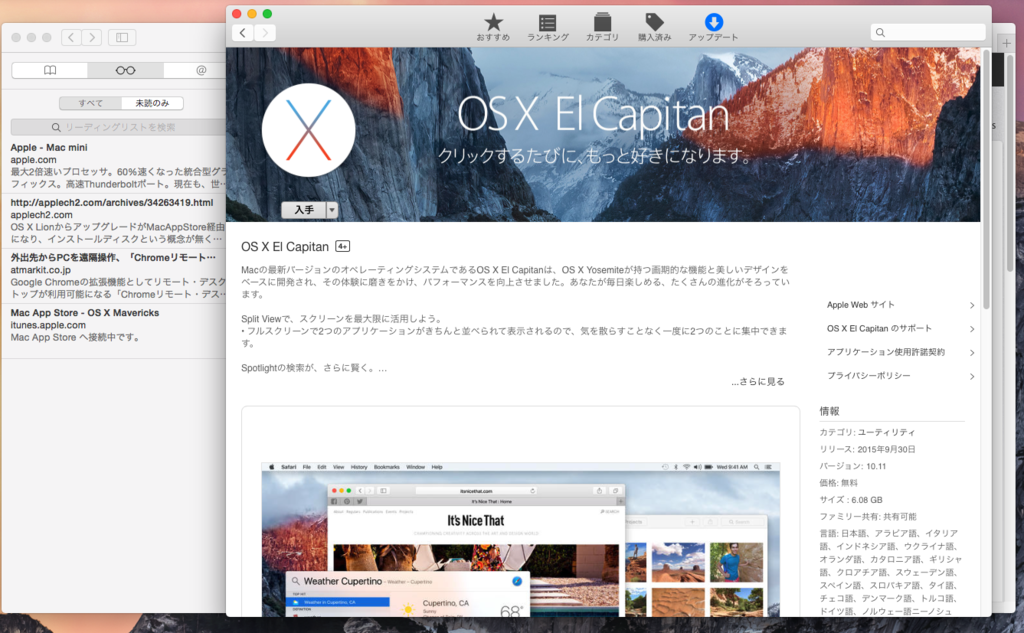Click chevron next to OS X El Capitan のサポート

[x=972, y=329]
